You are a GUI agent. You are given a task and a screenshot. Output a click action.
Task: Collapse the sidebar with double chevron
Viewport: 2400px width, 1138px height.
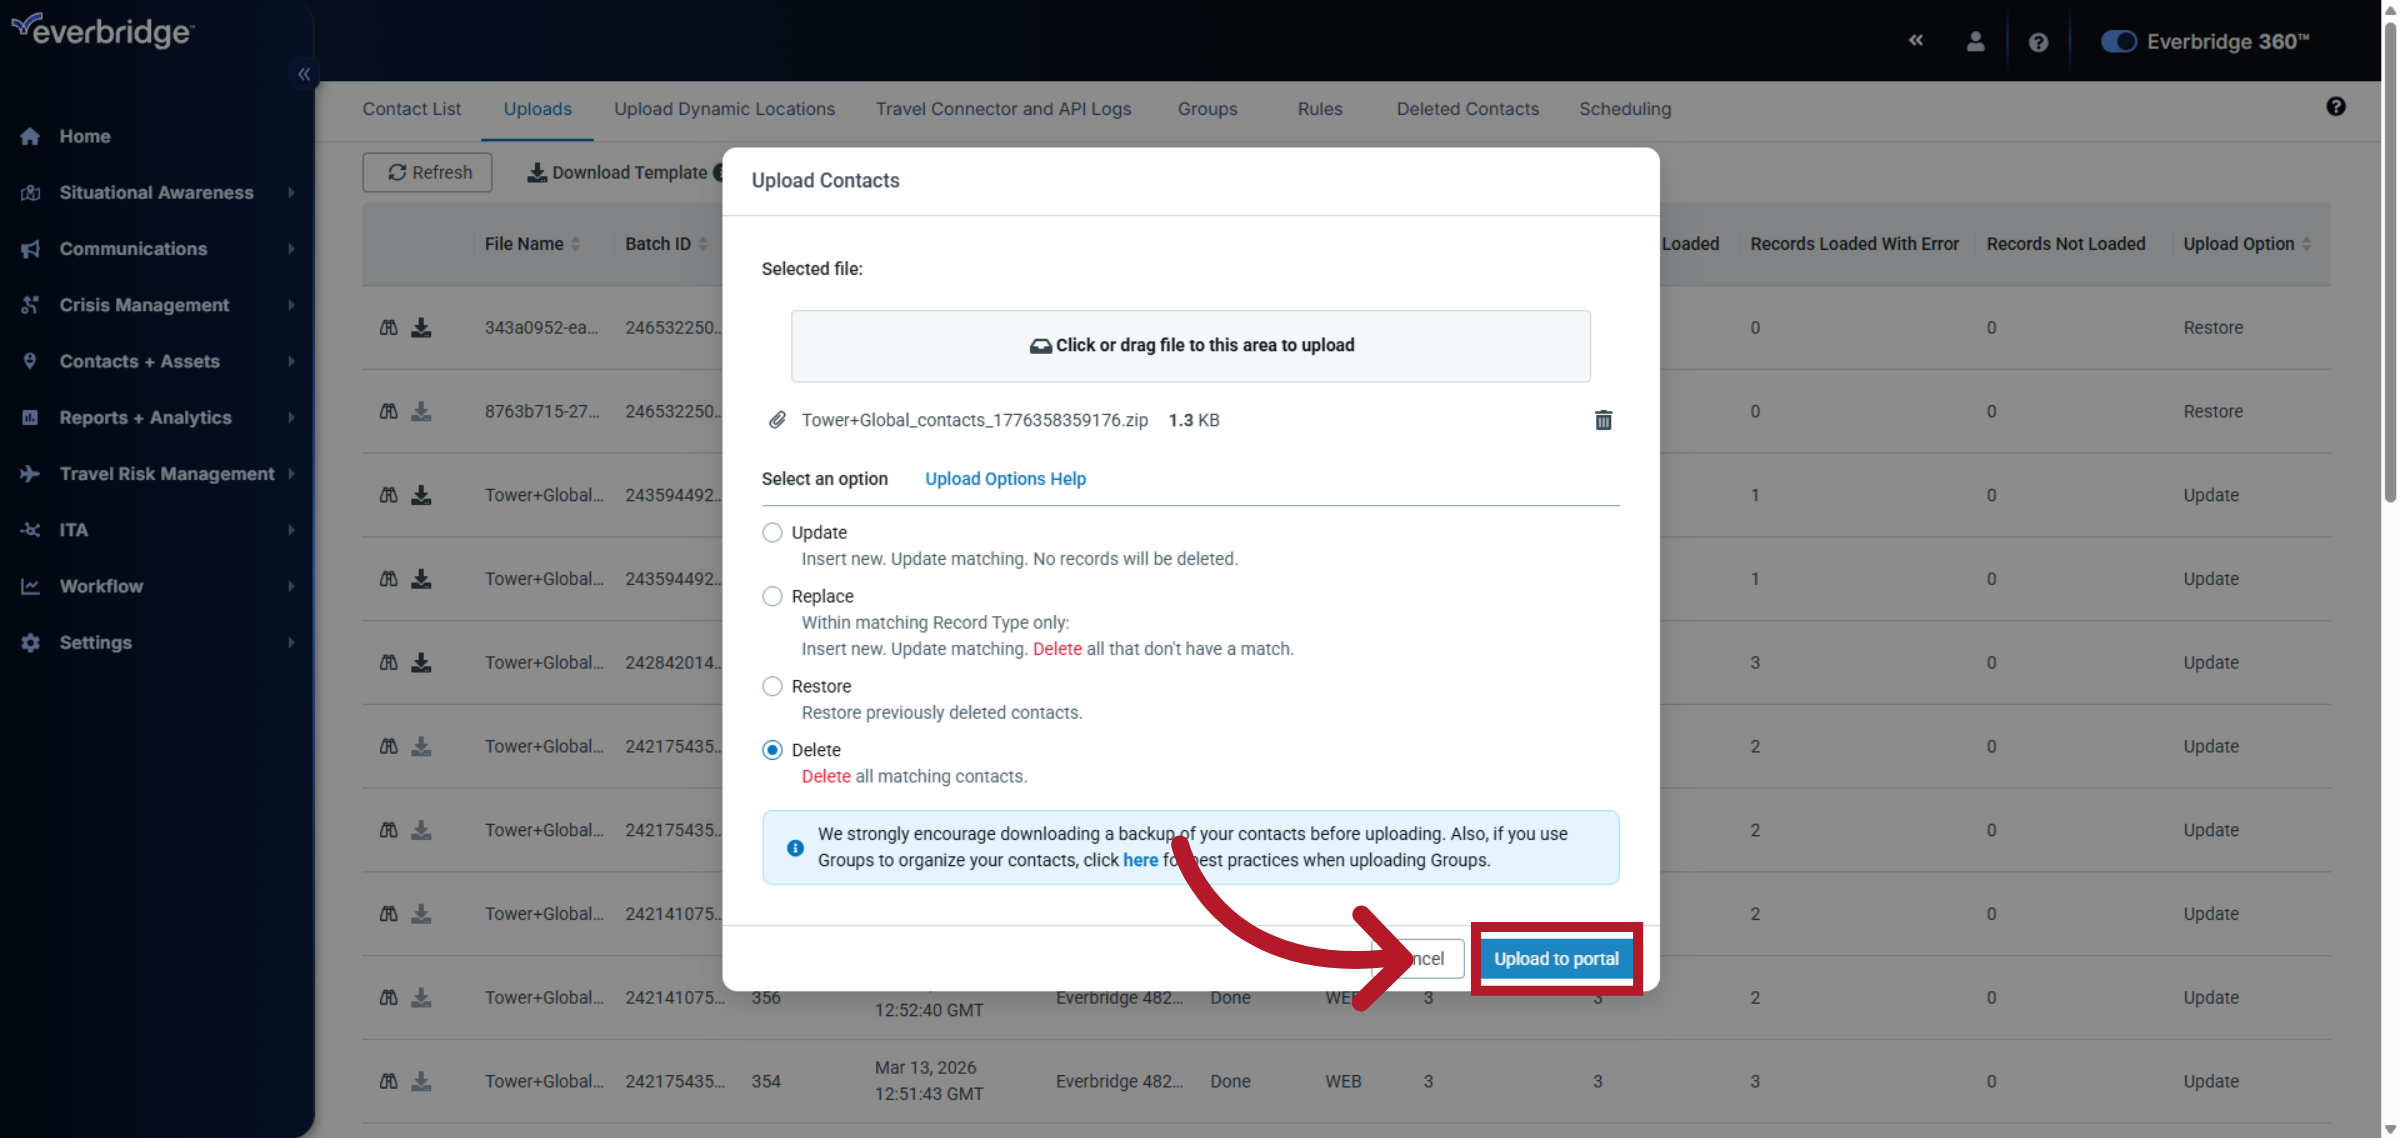tap(304, 74)
